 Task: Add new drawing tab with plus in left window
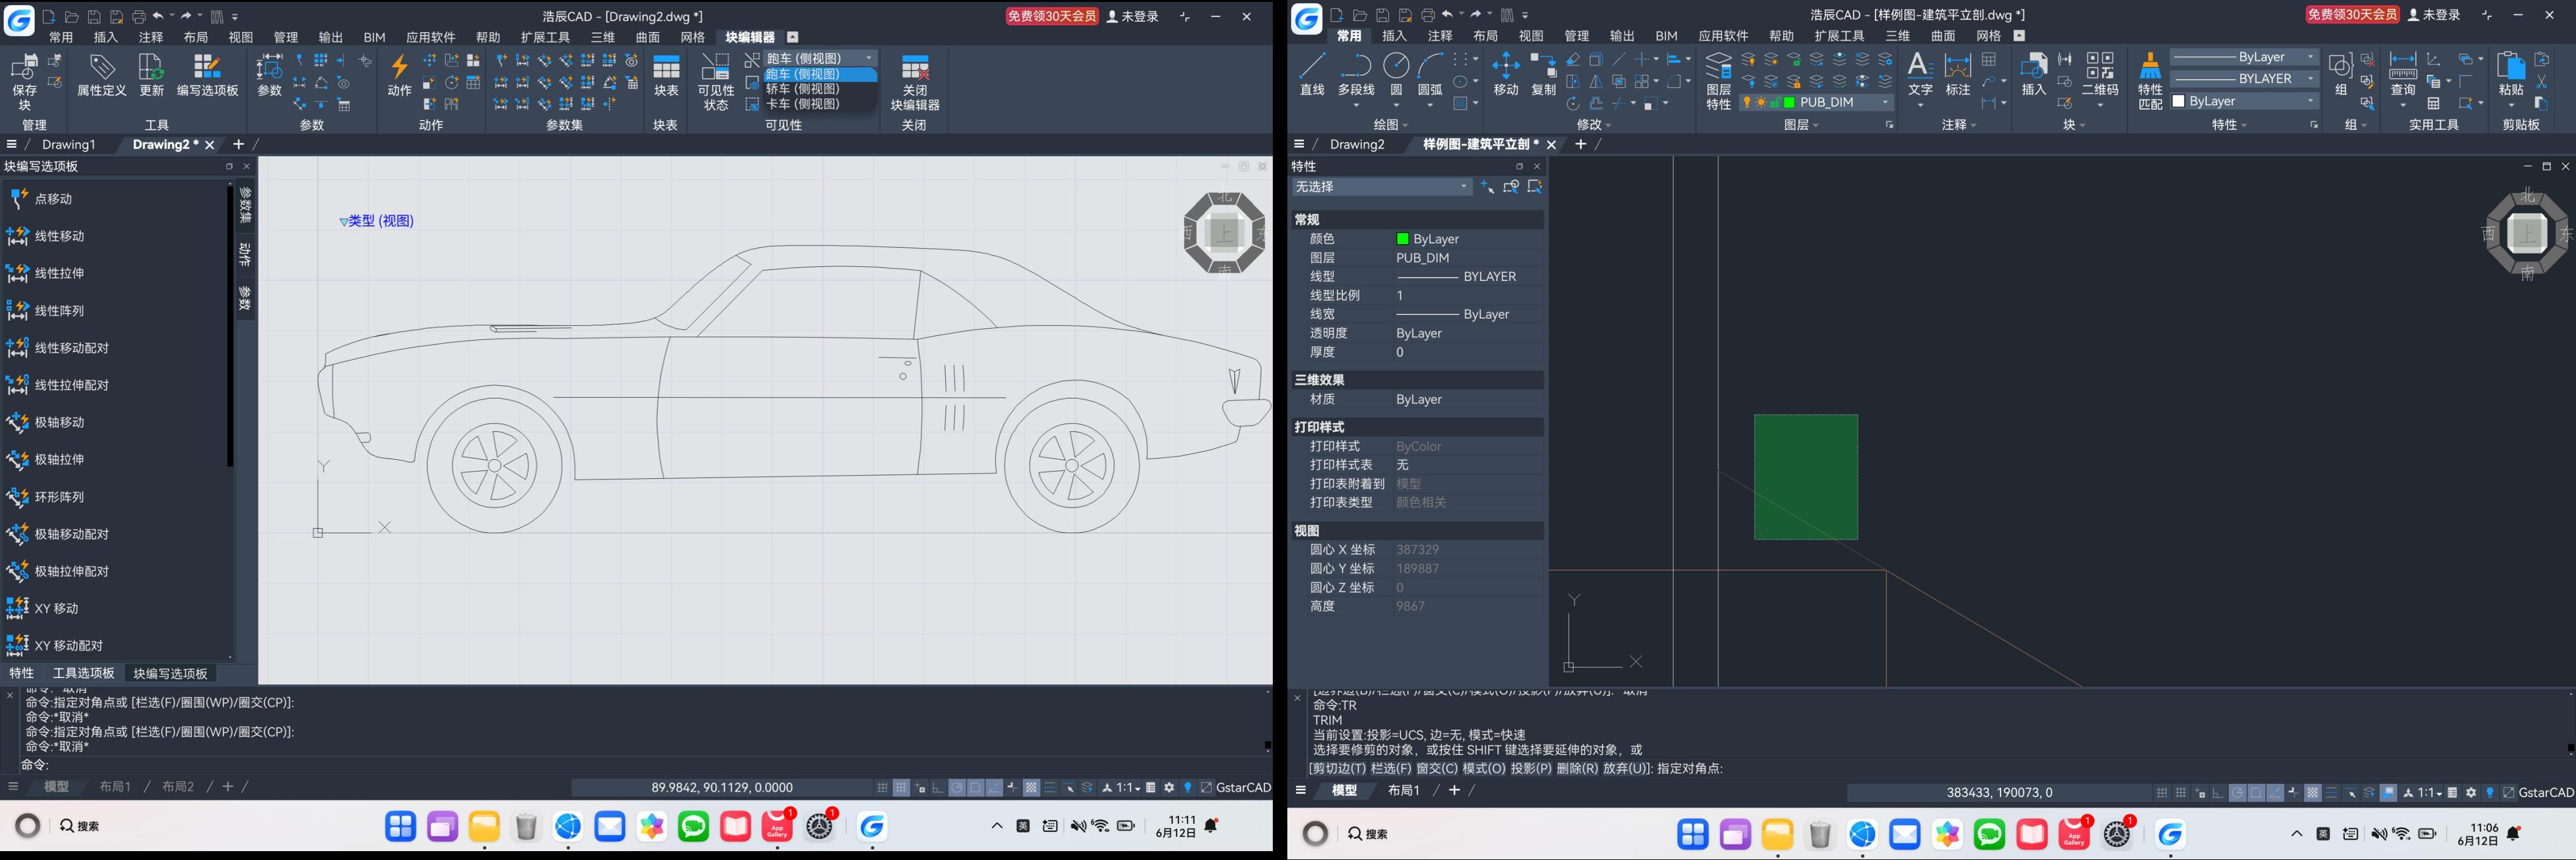[x=238, y=144]
